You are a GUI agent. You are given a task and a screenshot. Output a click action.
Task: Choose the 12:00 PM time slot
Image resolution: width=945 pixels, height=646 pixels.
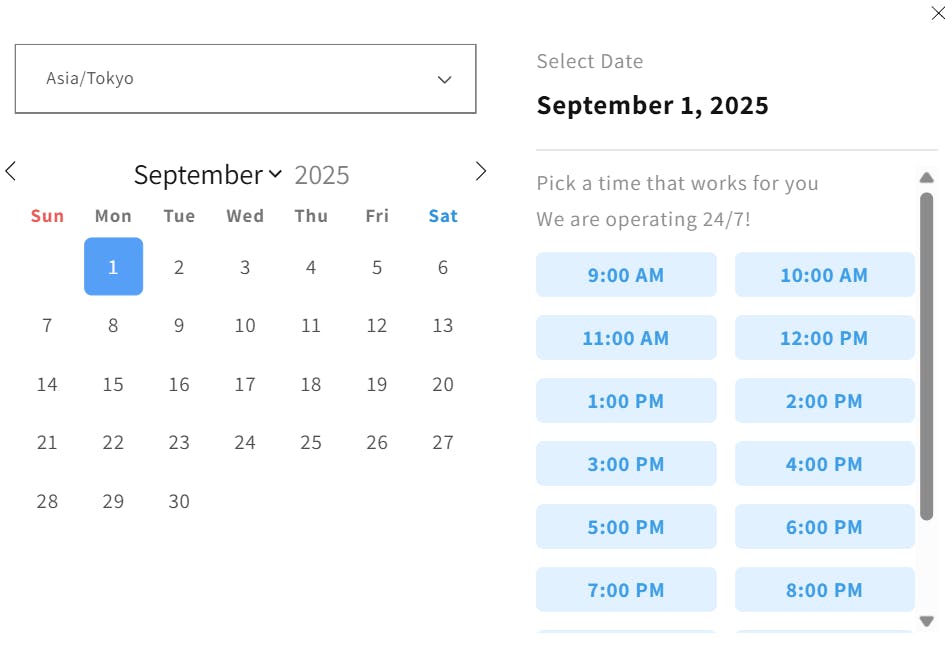tap(824, 338)
